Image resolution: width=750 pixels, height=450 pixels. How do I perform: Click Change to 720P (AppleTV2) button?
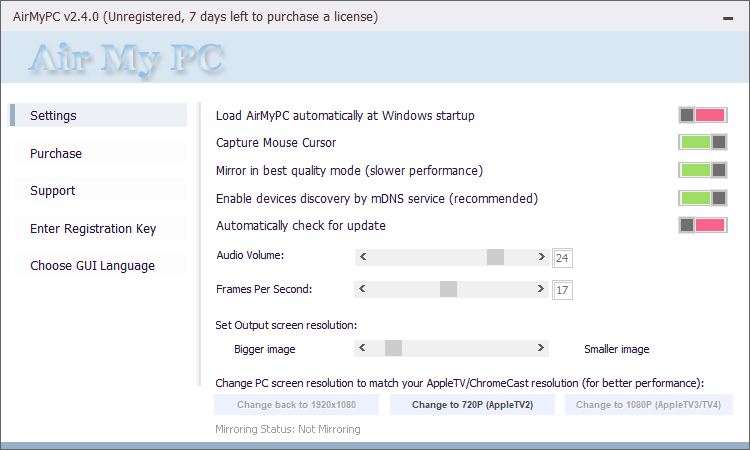pos(473,405)
